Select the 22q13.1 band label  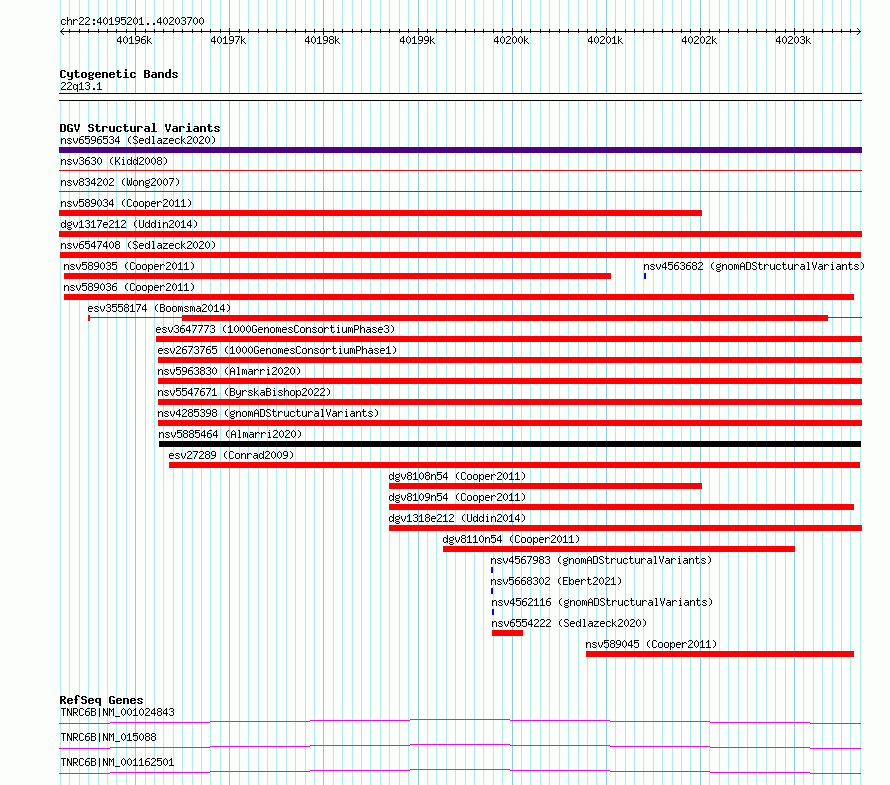click(x=81, y=86)
